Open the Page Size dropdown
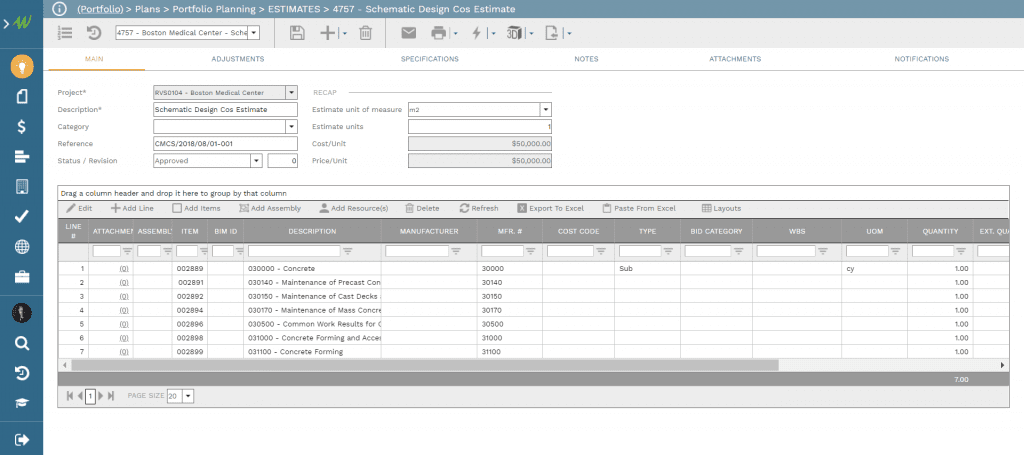 (188, 396)
